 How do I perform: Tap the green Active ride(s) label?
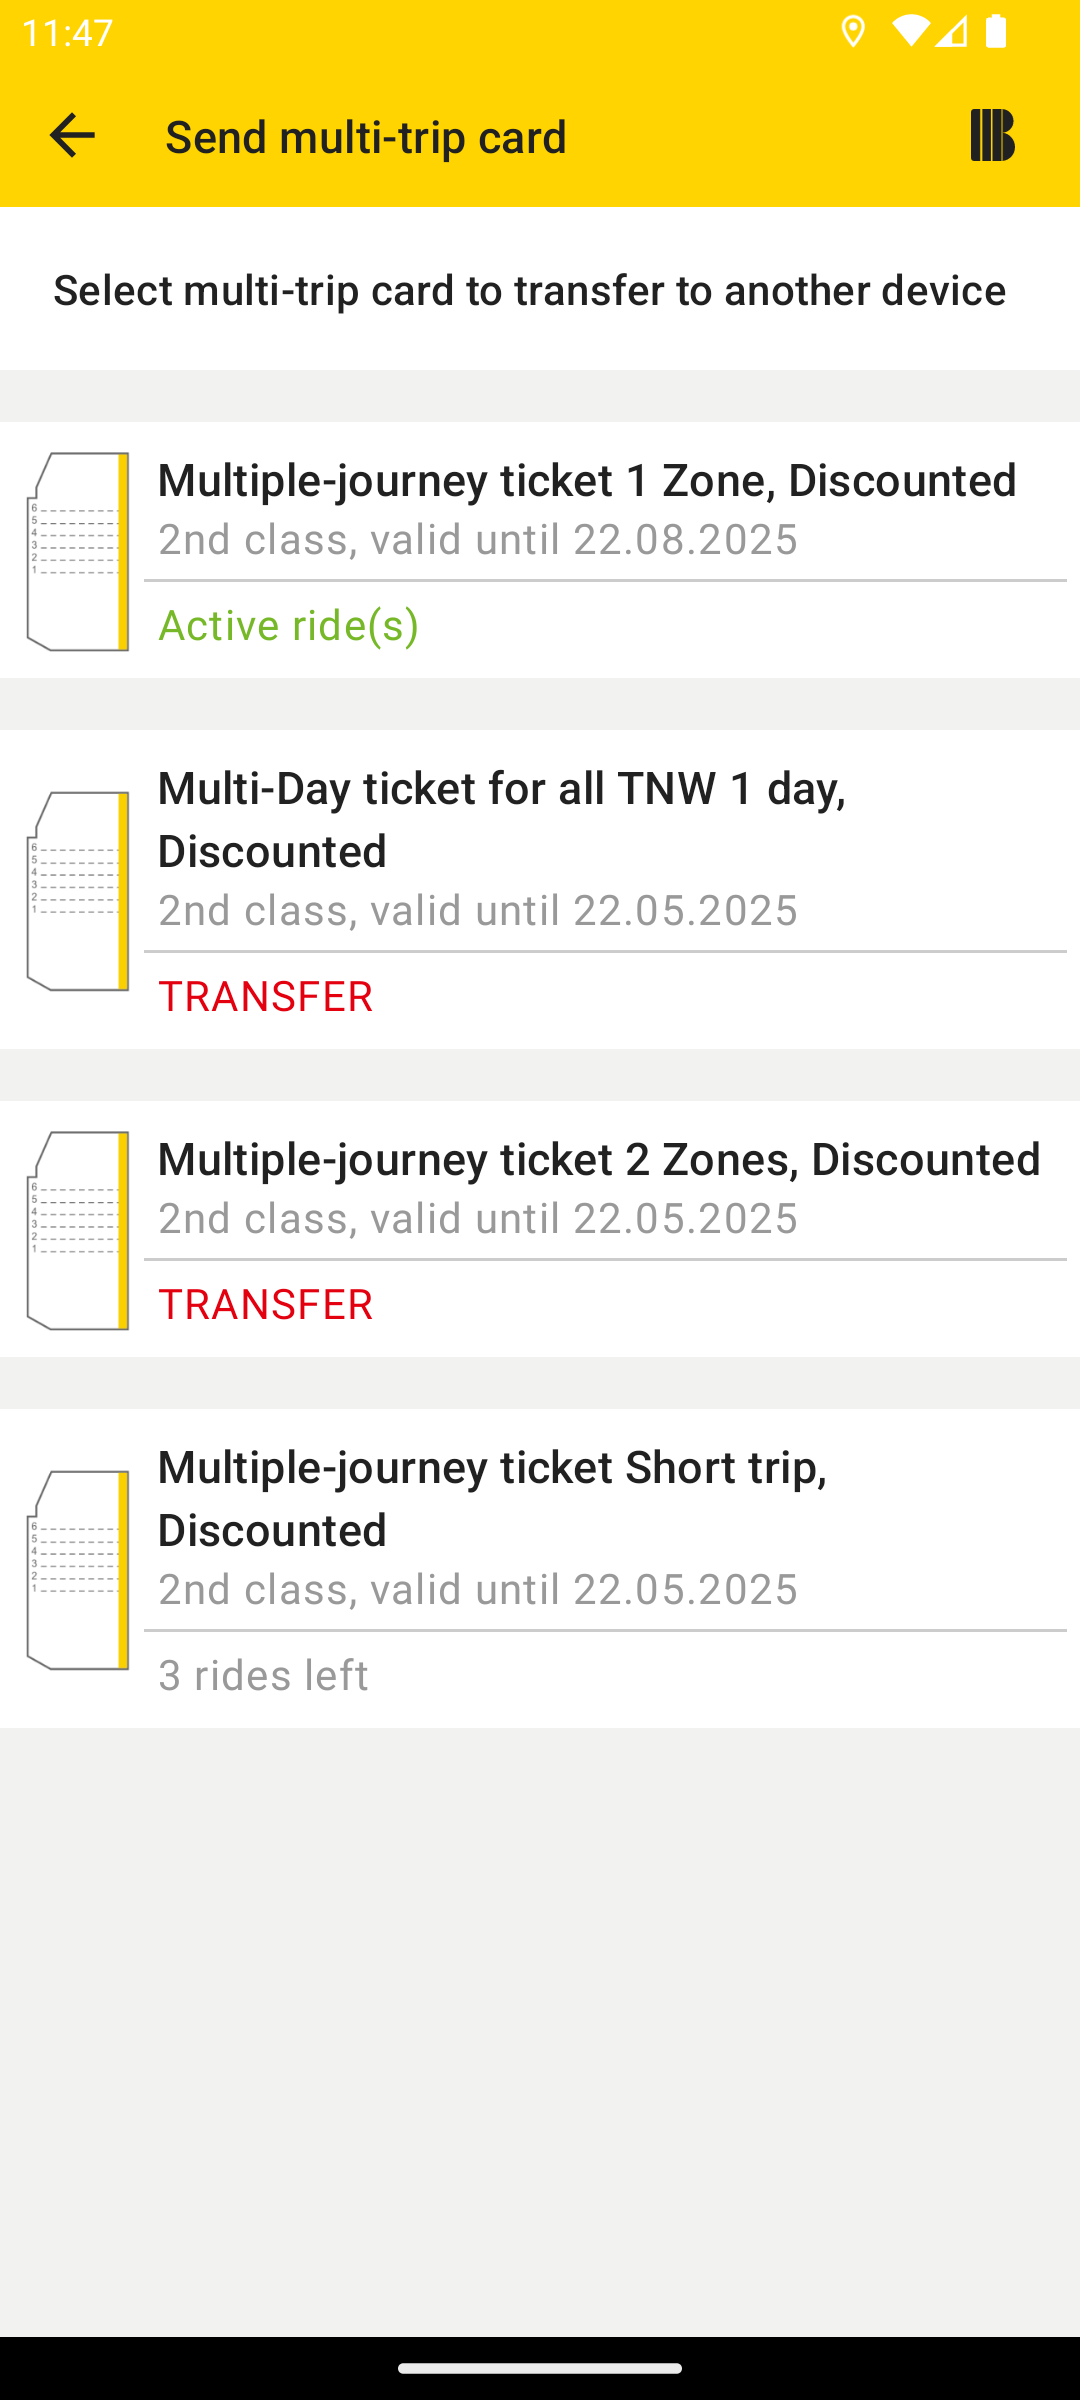click(x=288, y=625)
